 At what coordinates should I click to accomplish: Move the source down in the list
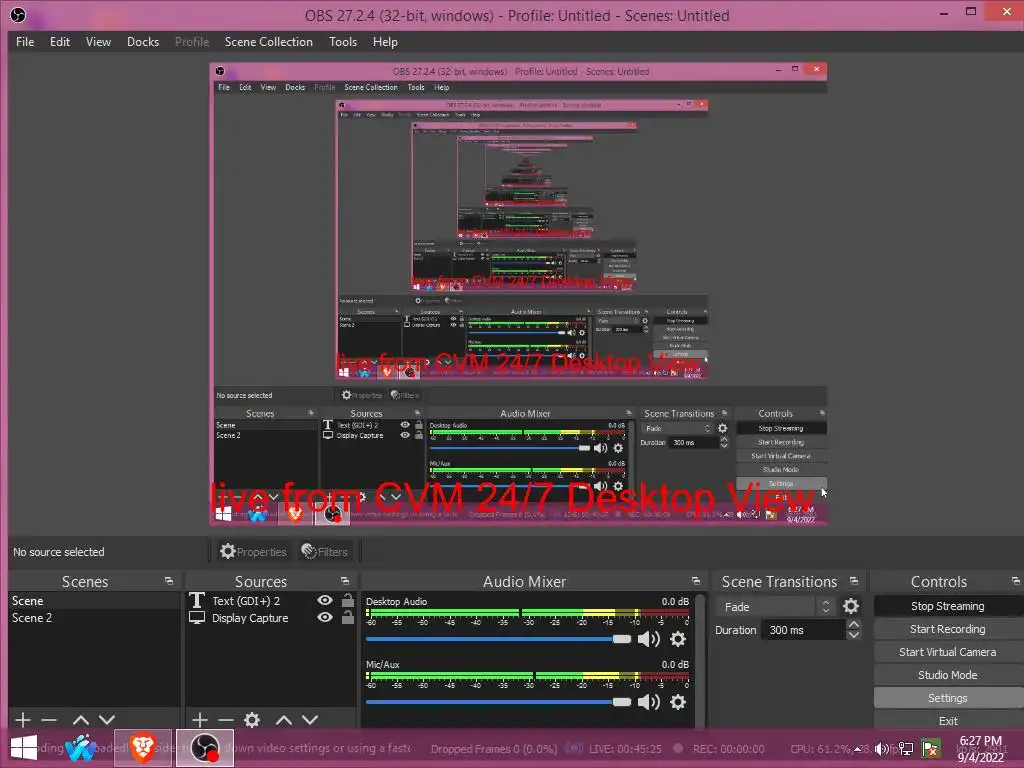[x=310, y=720]
